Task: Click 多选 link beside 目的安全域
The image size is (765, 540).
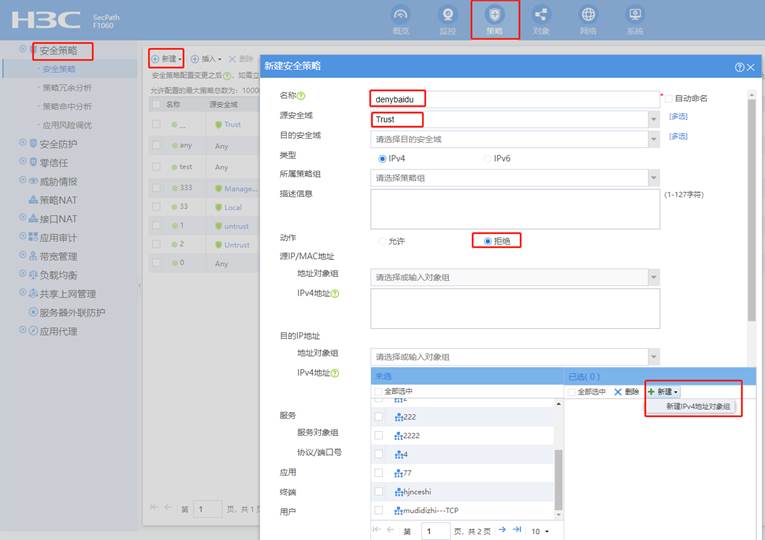Action: click(678, 137)
